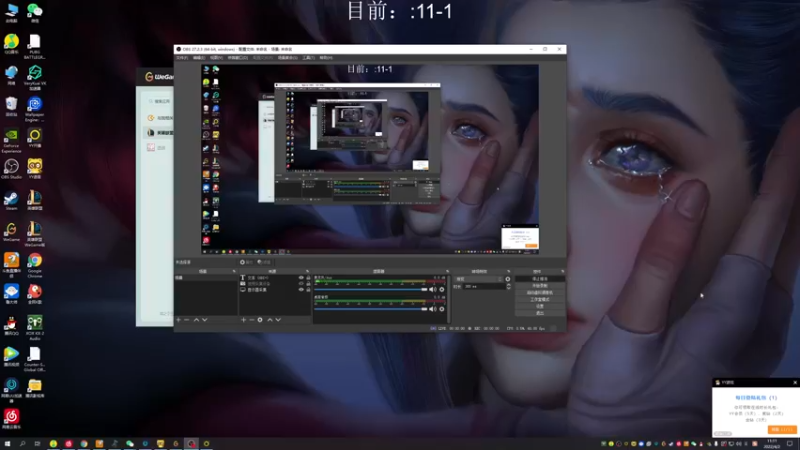Remove selected source with minus icon
The height and width of the screenshot is (450, 800).
tap(252, 319)
